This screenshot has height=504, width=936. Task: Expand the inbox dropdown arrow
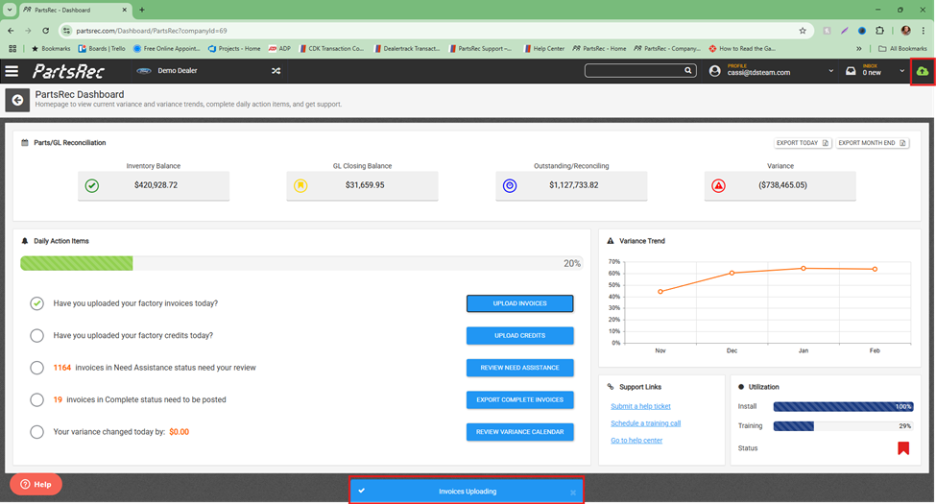pos(902,71)
